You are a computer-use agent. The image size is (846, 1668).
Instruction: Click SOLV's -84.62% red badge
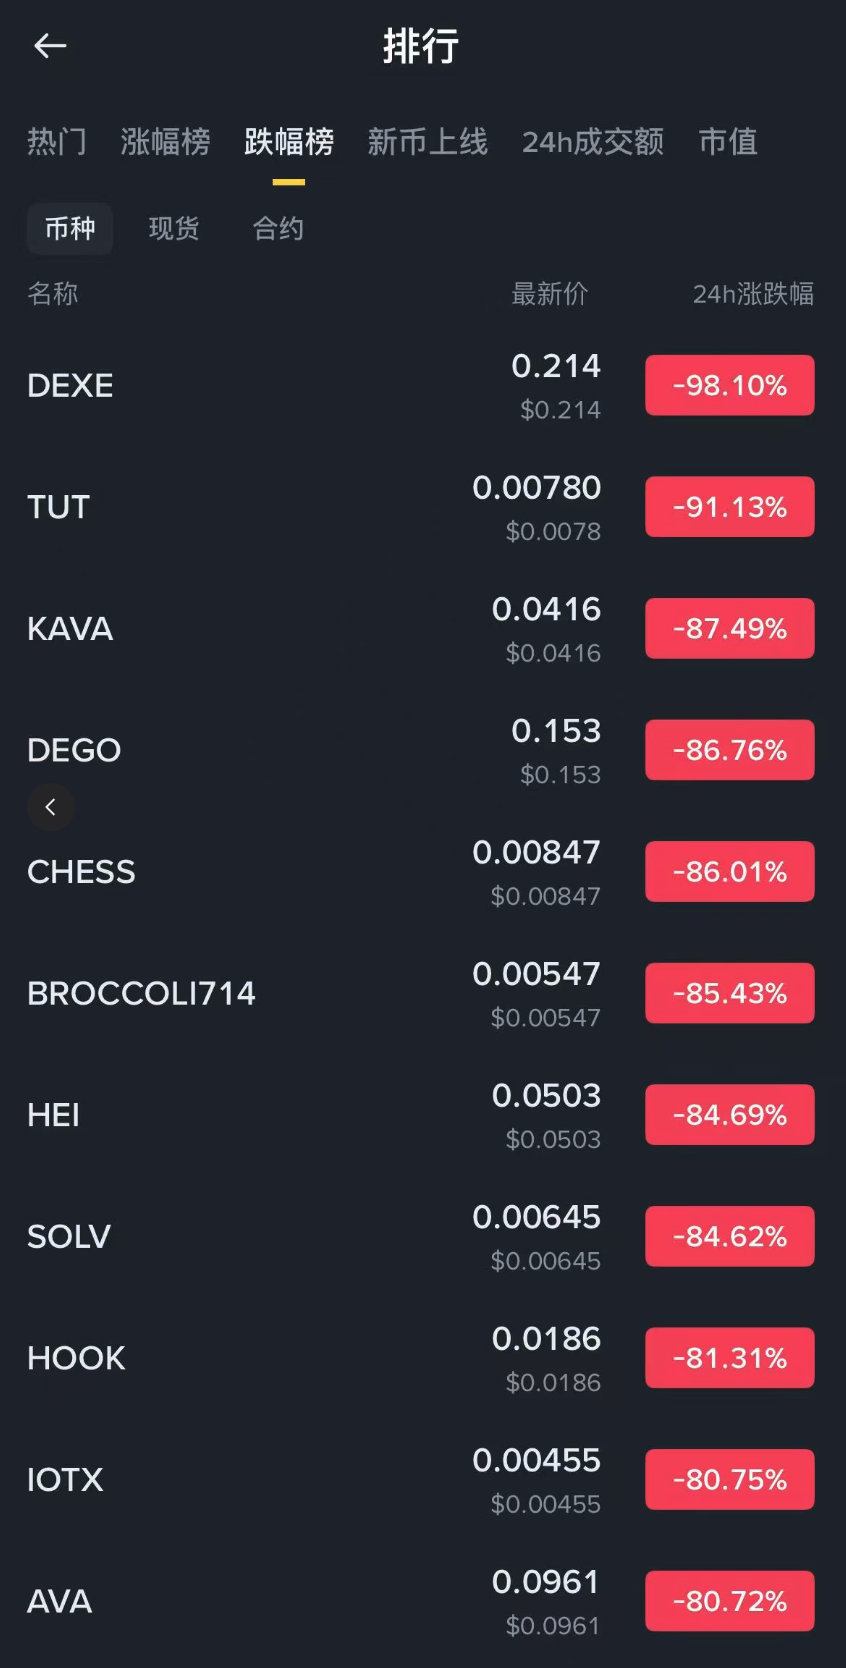click(729, 1236)
